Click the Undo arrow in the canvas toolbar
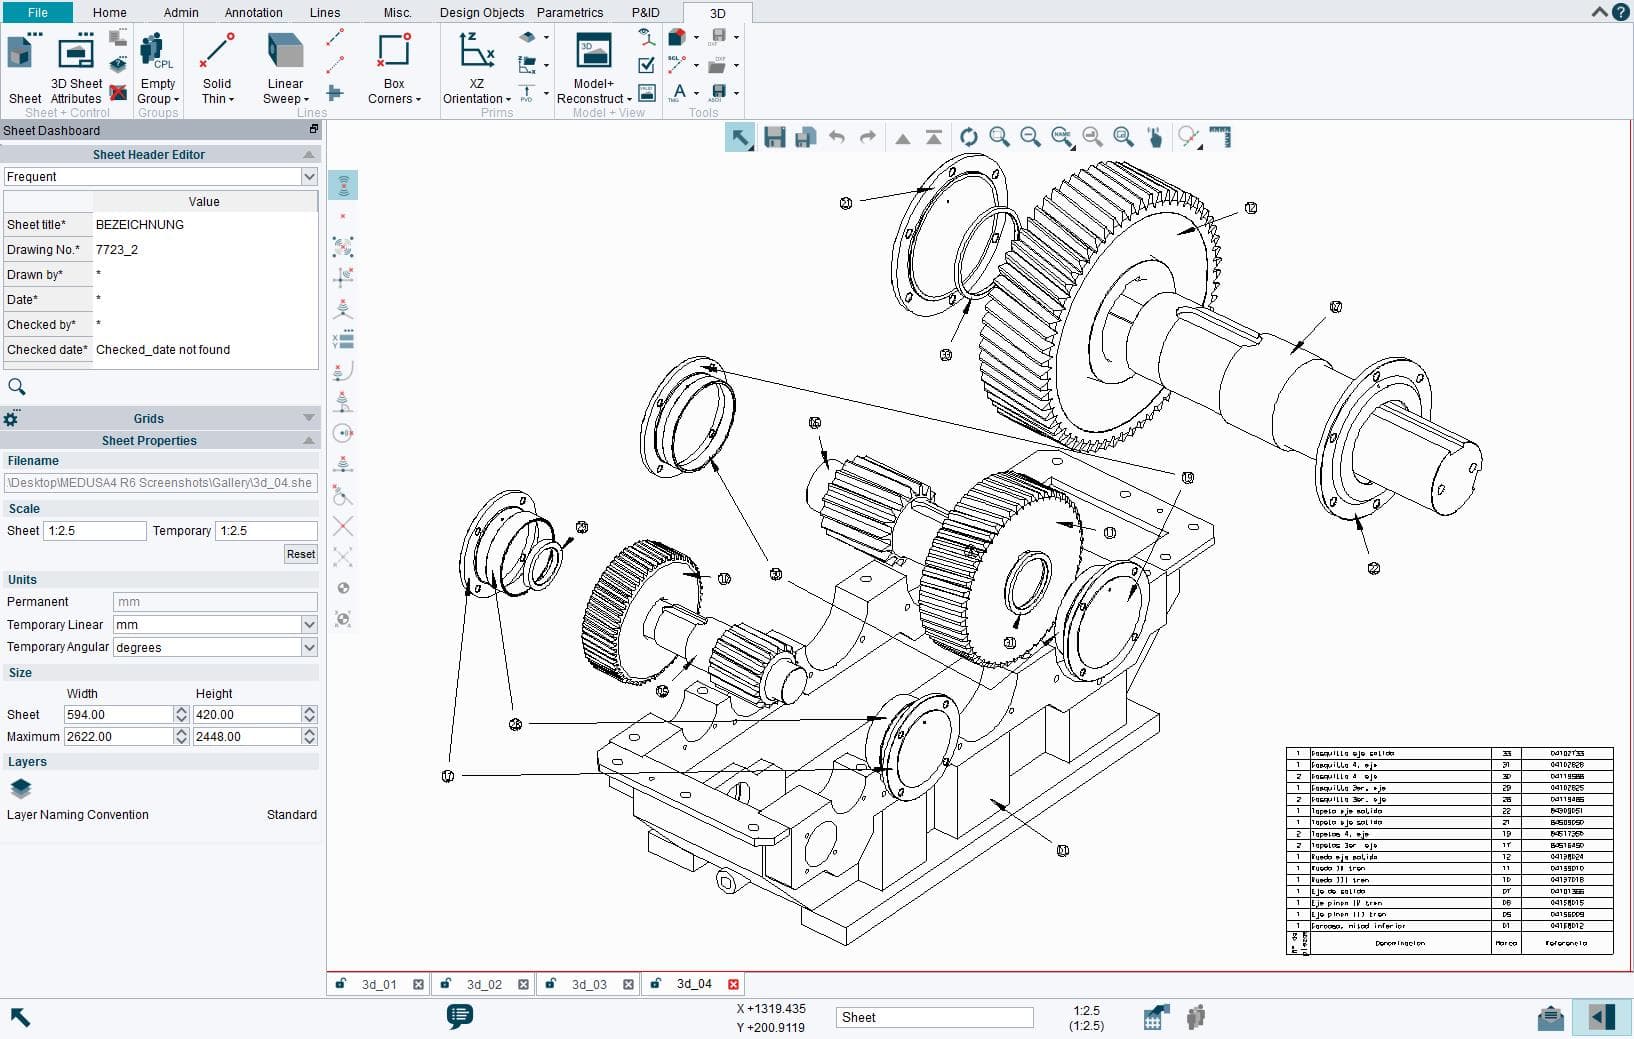 [x=837, y=137]
